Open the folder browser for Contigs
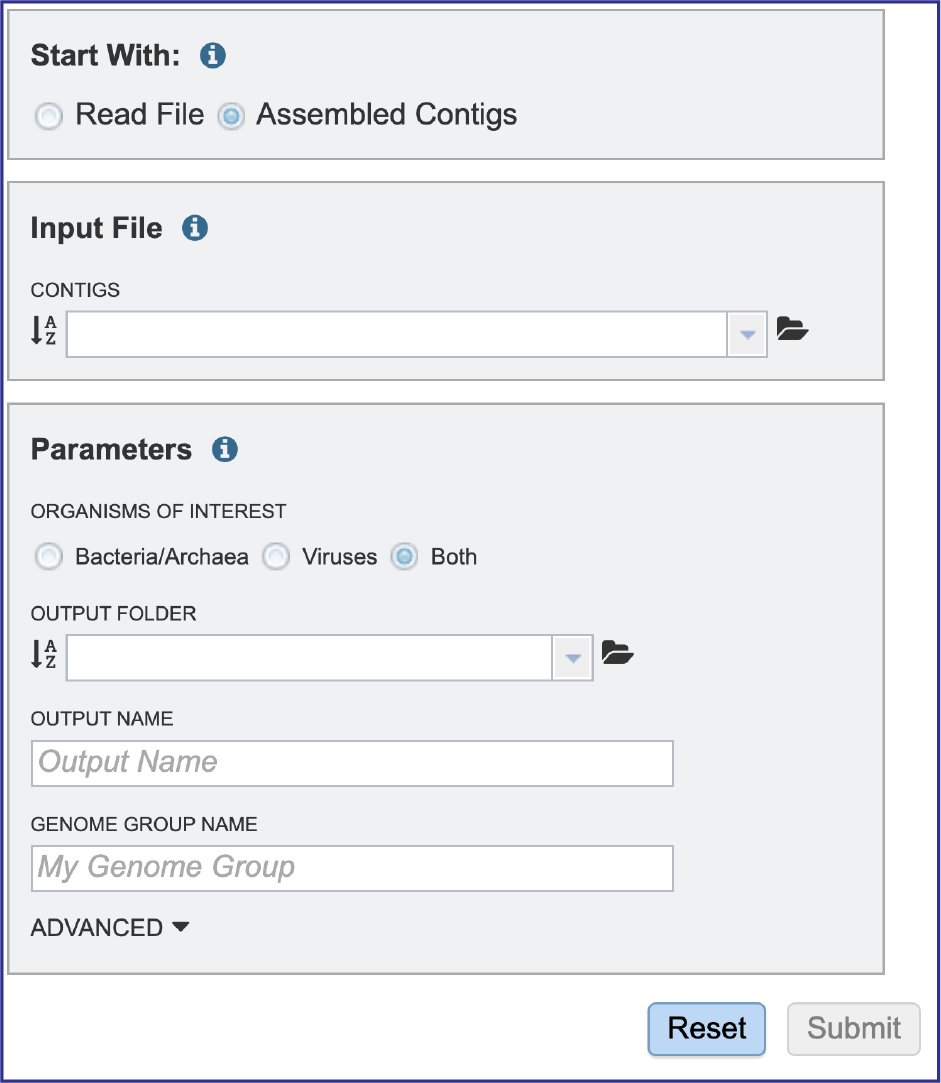Viewport: 941px width, 1083px height. click(x=792, y=329)
